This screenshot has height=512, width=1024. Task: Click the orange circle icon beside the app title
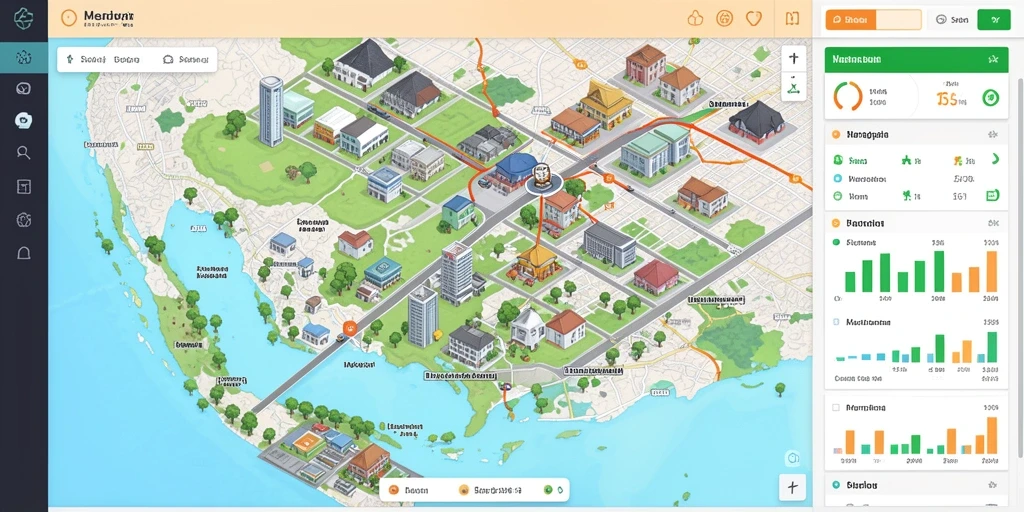pos(69,18)
